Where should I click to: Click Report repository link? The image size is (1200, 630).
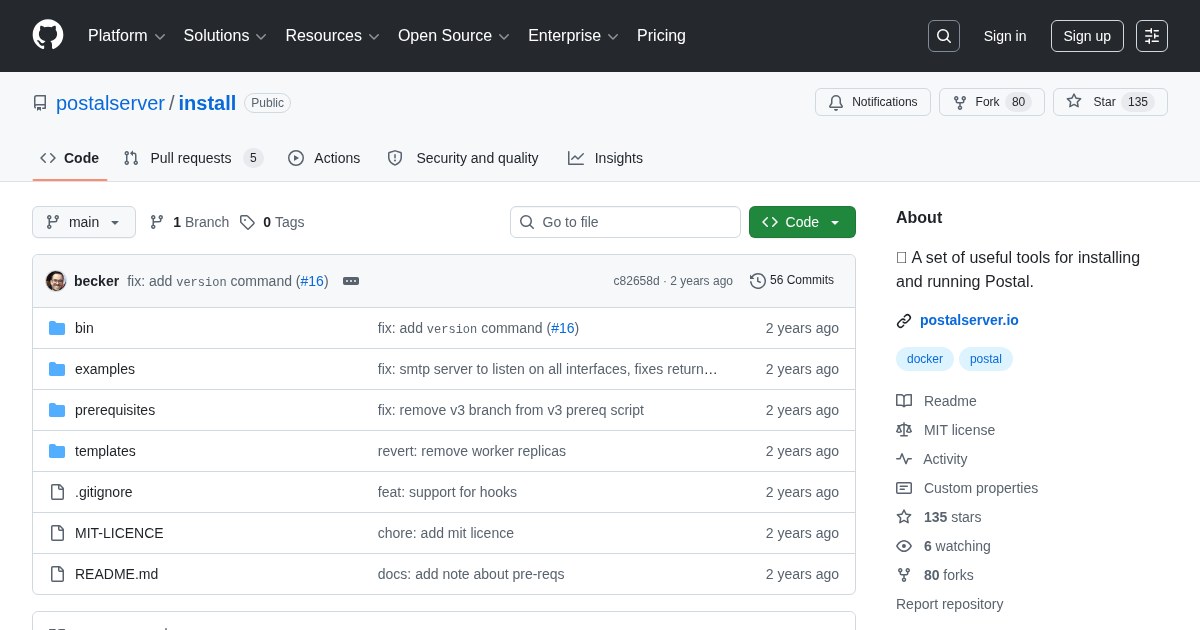pyautogui.click(x=949, y=604)
